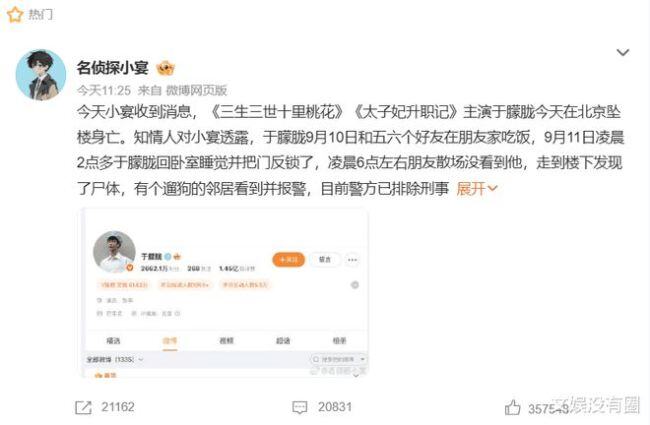650x425 pixels.
Task: Open the post options chevron at top right
Action: tap(623, 52)
